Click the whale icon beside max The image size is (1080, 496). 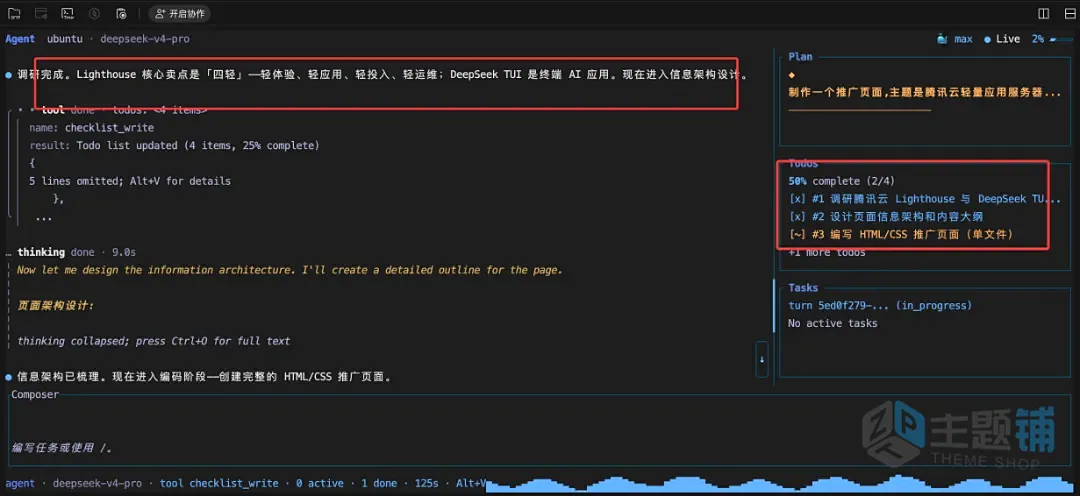point(942,39)
